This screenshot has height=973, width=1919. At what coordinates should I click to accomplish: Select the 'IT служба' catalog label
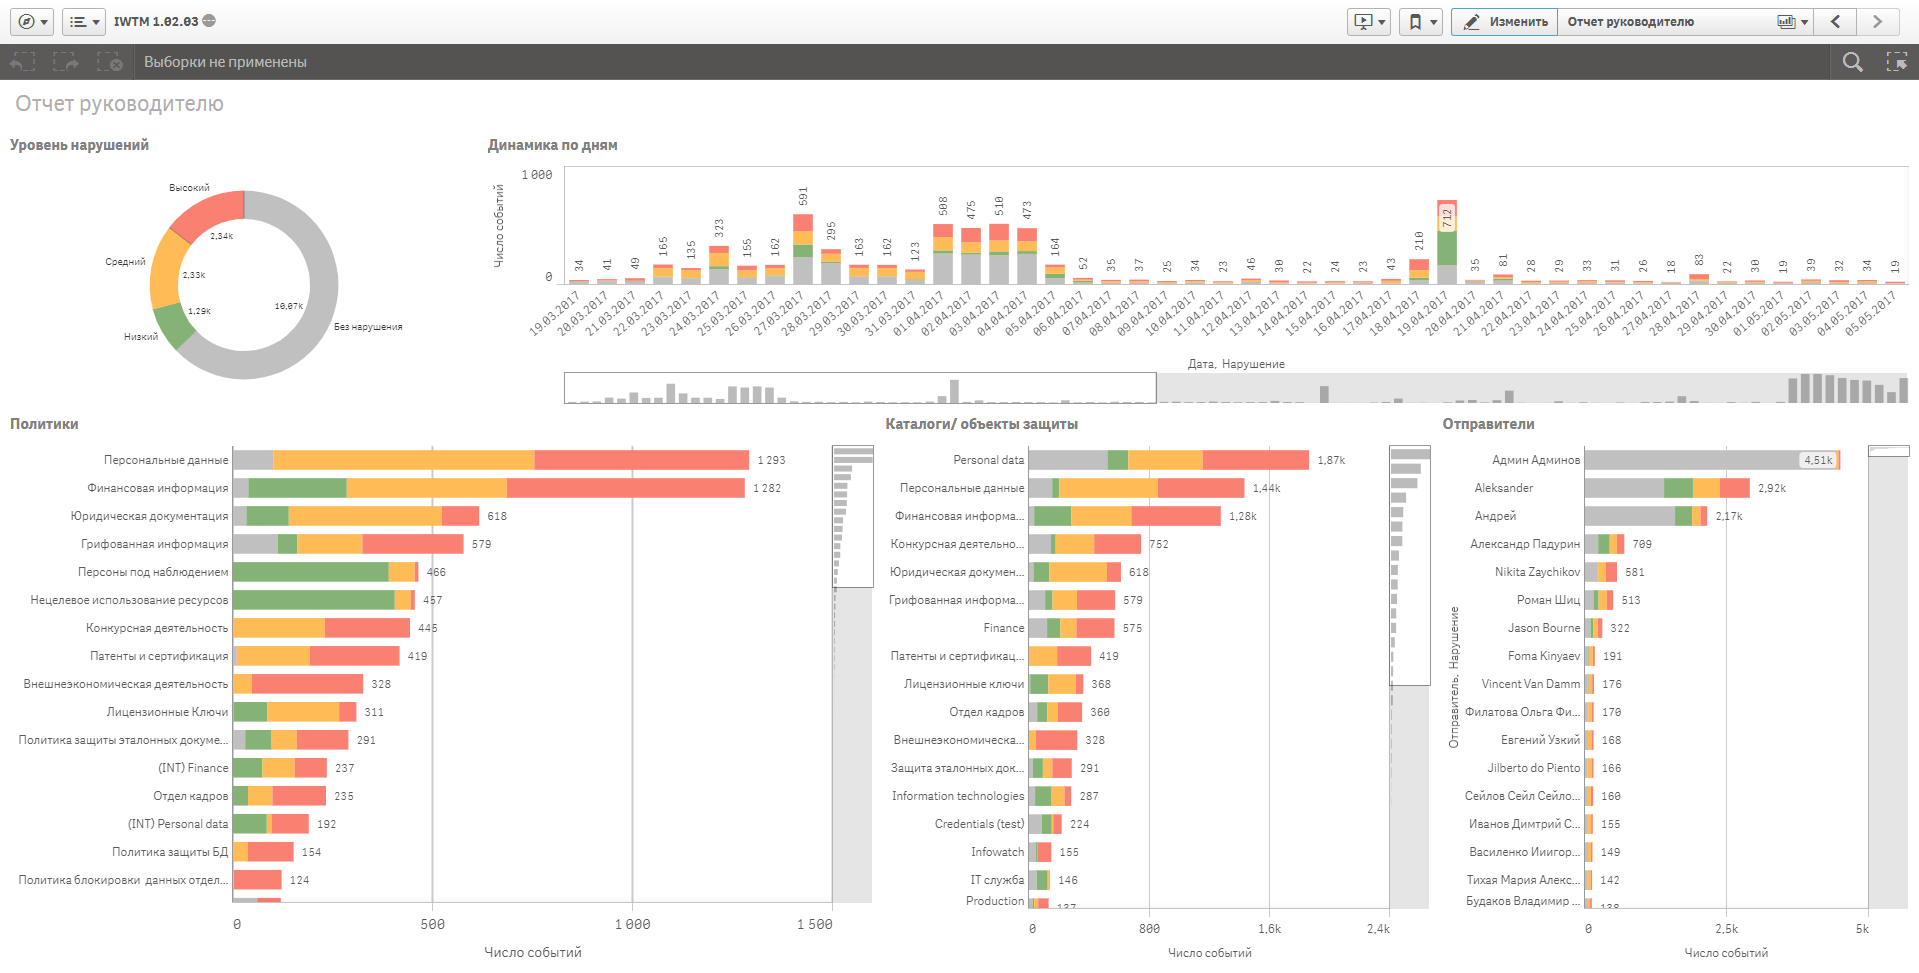(x=997, y=880)
